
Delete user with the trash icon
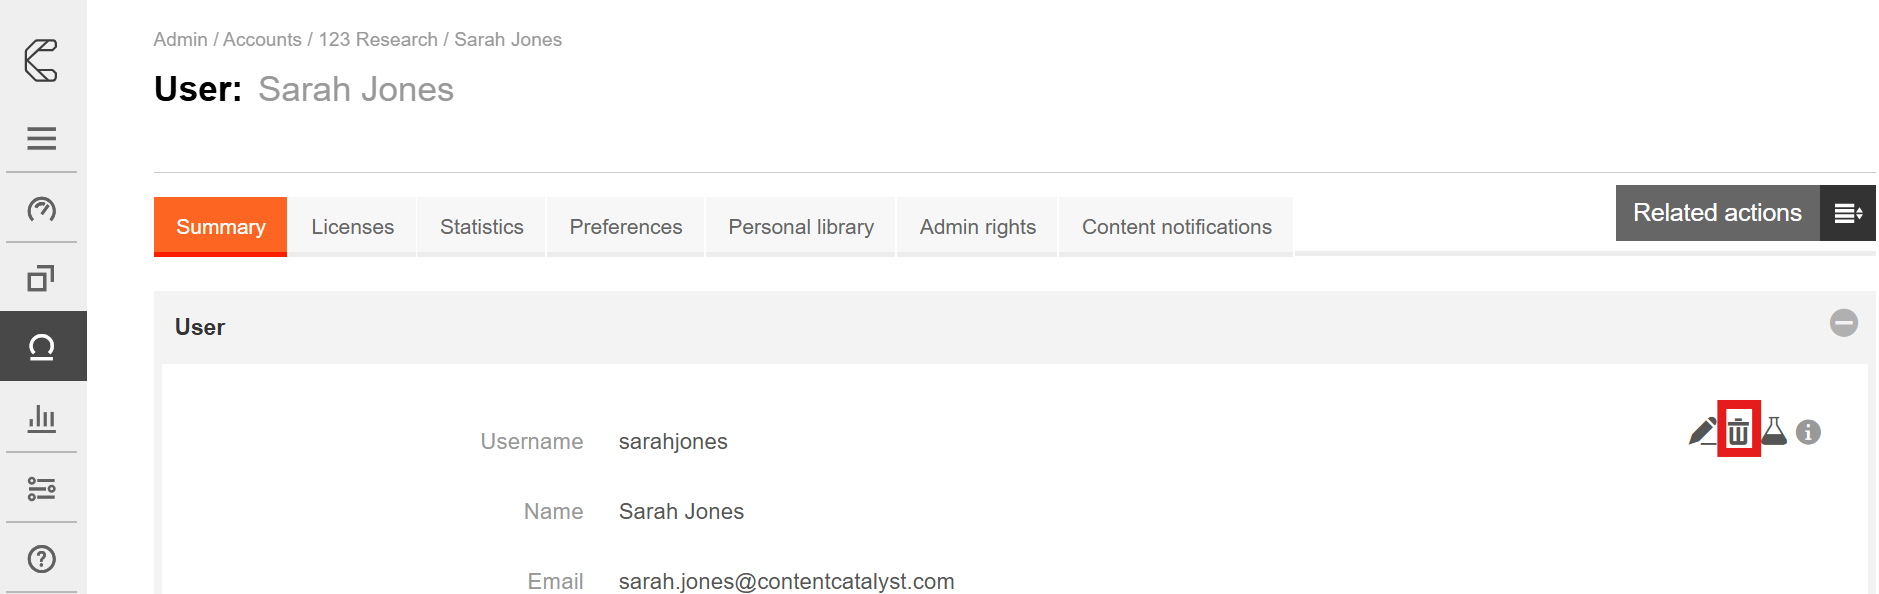(1738, 431)
